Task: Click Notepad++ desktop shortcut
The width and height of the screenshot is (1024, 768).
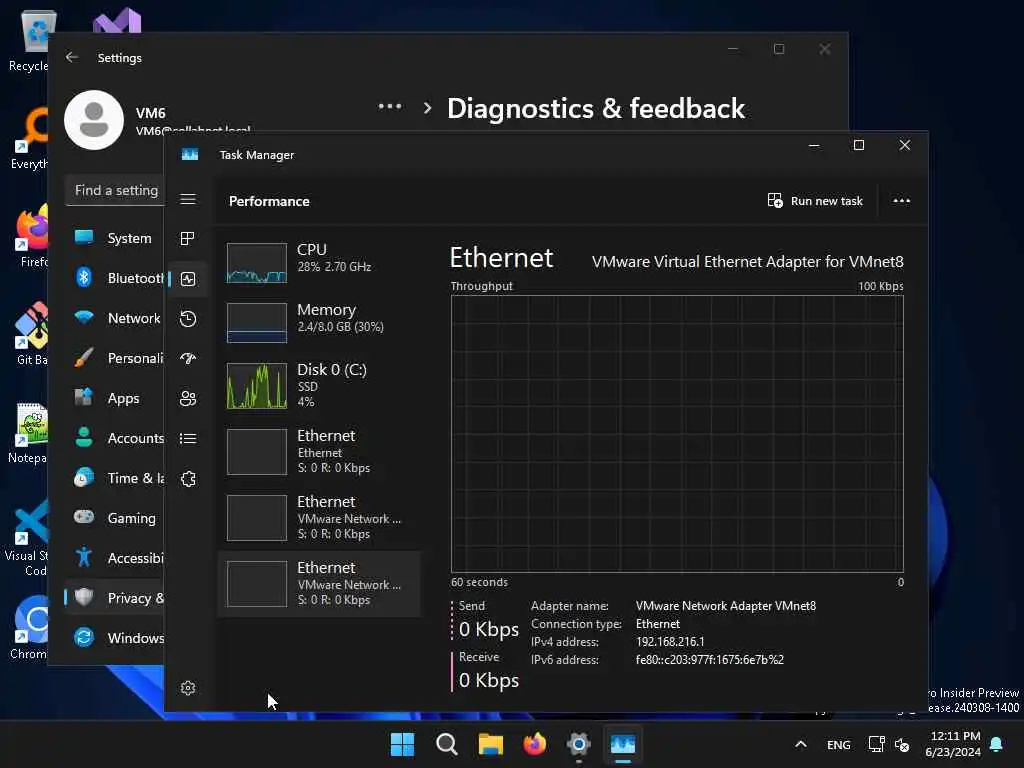Action: coord(29,432)
